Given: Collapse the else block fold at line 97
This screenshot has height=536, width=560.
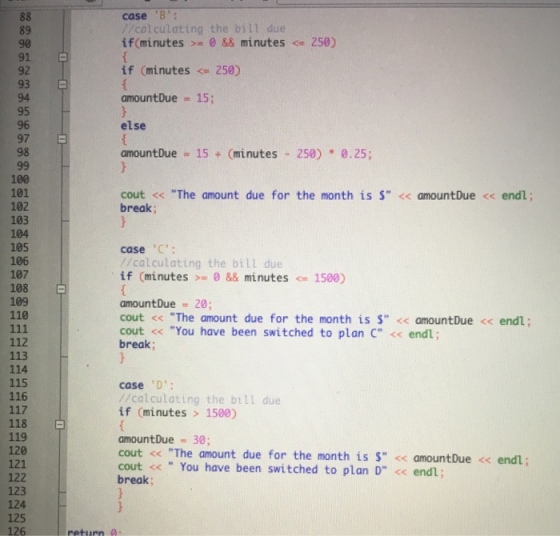Looking at the screenshot, I should 62,139.
